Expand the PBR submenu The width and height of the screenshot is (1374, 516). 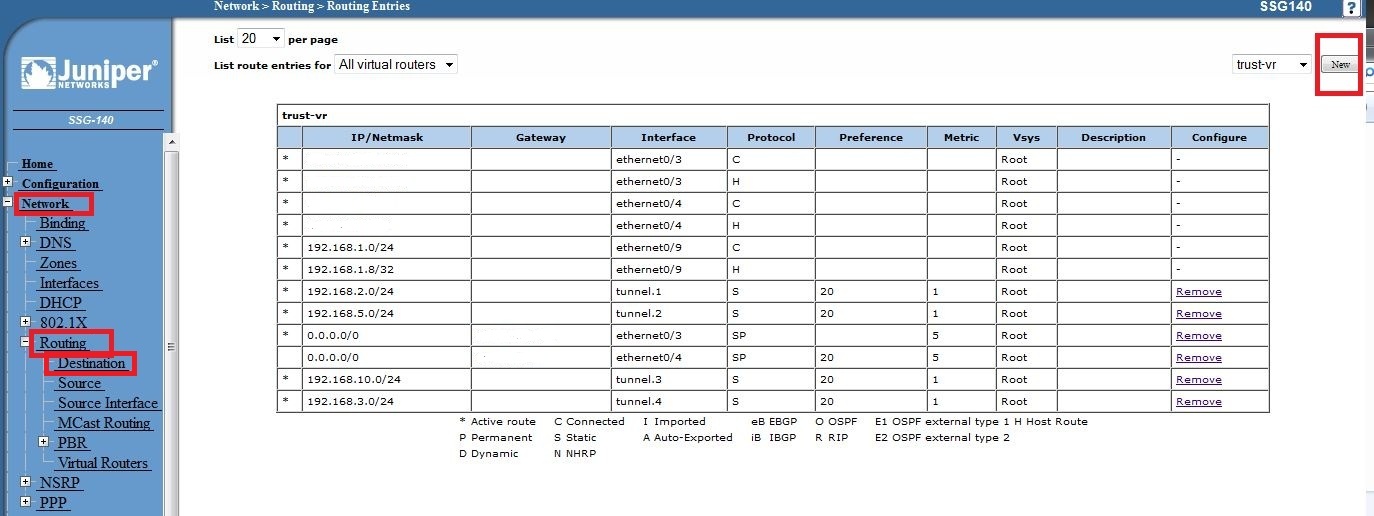44,442
